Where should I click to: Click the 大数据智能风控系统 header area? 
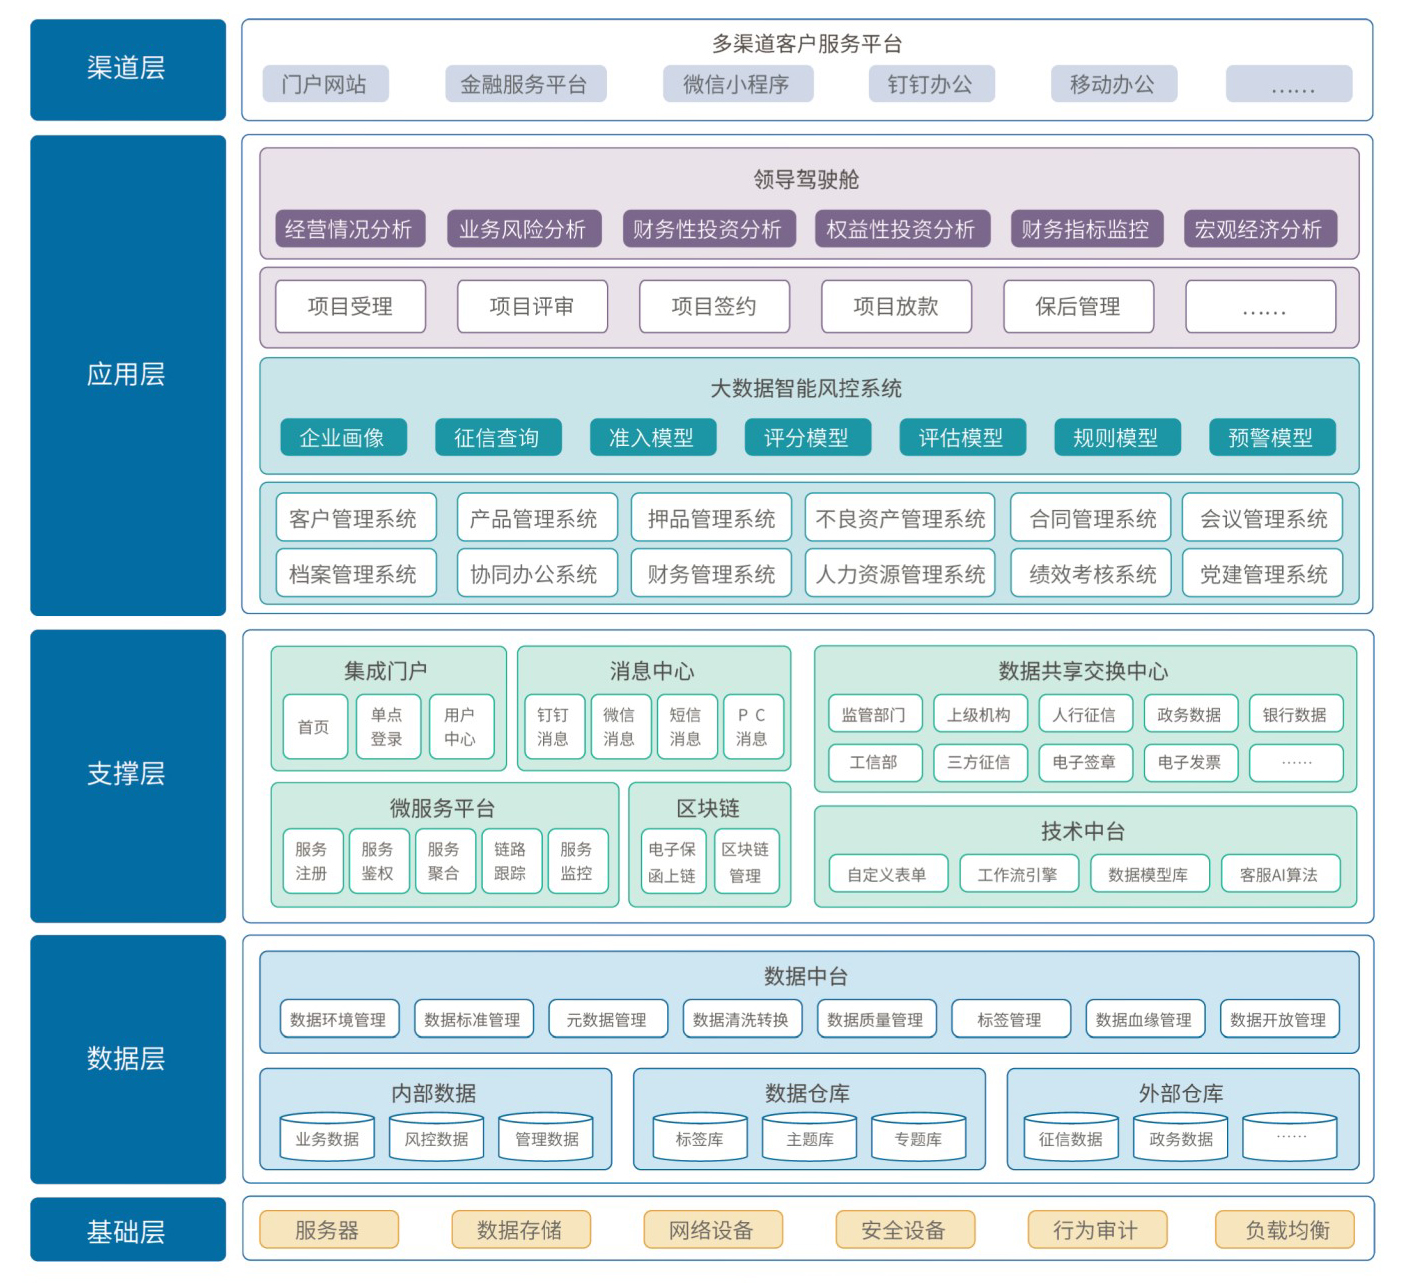(806, 388)
